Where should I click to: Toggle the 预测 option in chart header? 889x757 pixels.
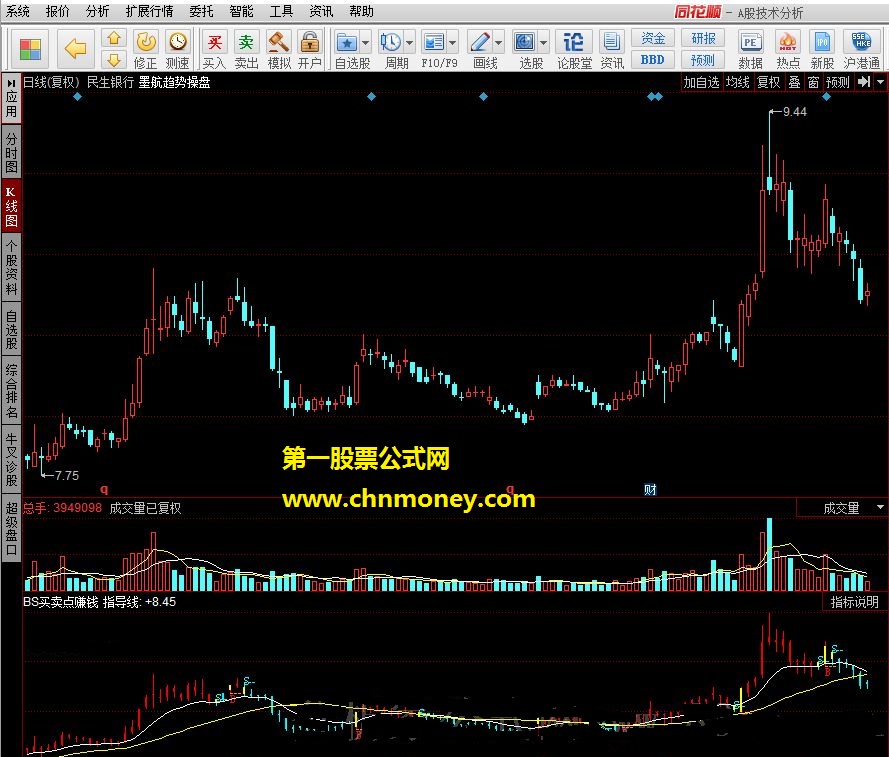point(837,82)
